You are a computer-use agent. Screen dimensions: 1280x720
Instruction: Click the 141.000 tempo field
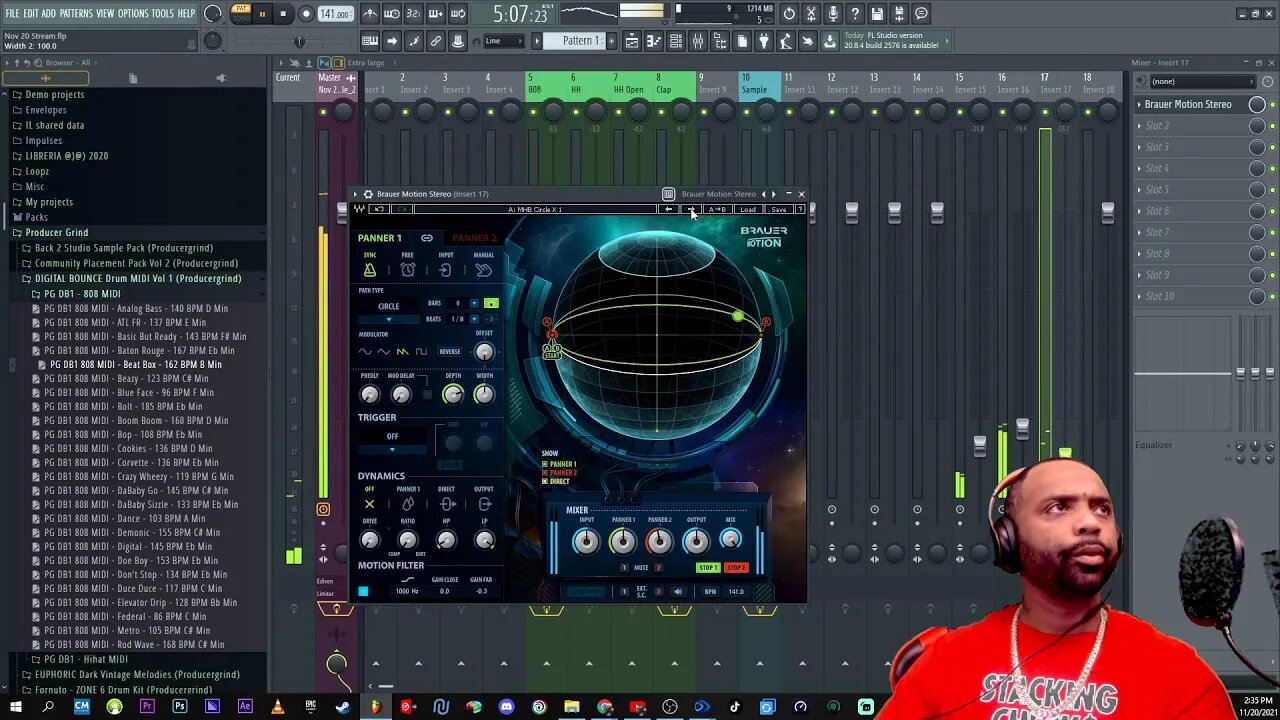[335, 14]
